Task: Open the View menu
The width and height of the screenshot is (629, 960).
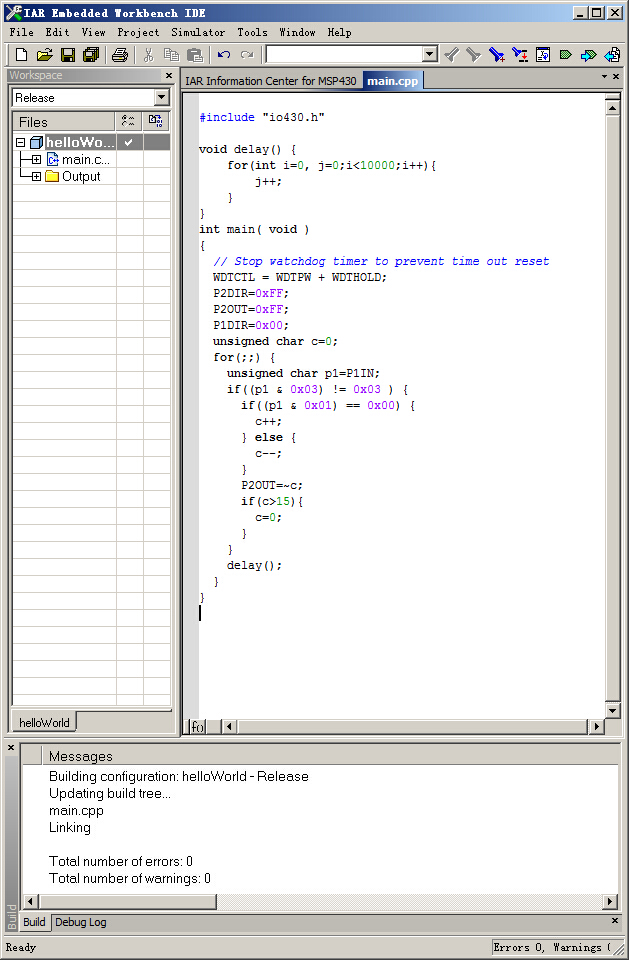Action: tap(93, 32)
